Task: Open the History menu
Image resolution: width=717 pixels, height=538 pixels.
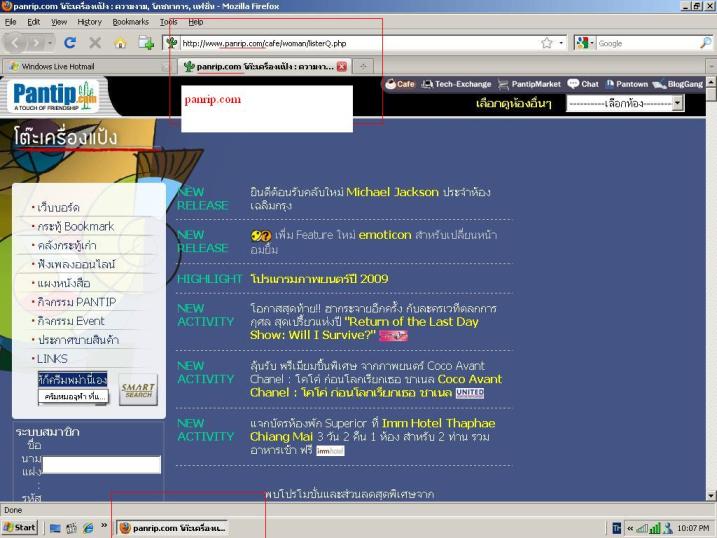Action: coord(89,21)
